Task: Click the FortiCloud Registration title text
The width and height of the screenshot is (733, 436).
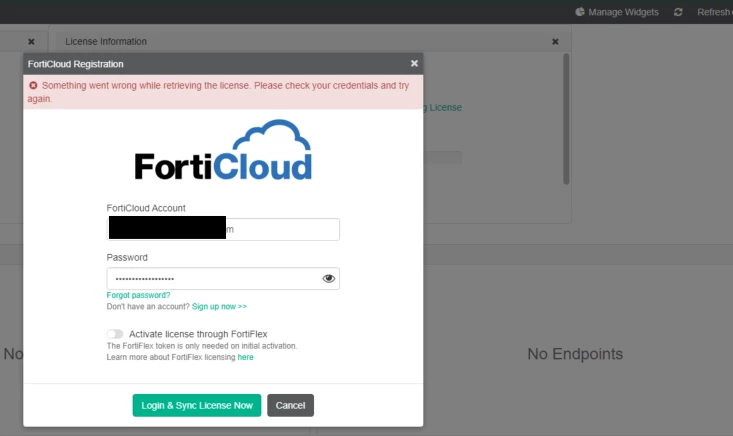Action: coord(75,64)
